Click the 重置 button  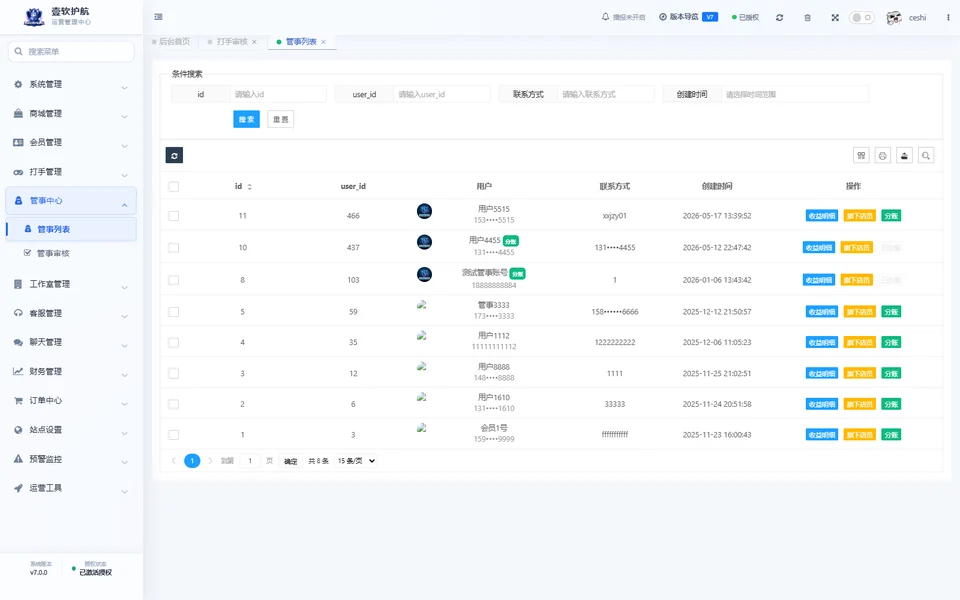(x=280, y=119)
